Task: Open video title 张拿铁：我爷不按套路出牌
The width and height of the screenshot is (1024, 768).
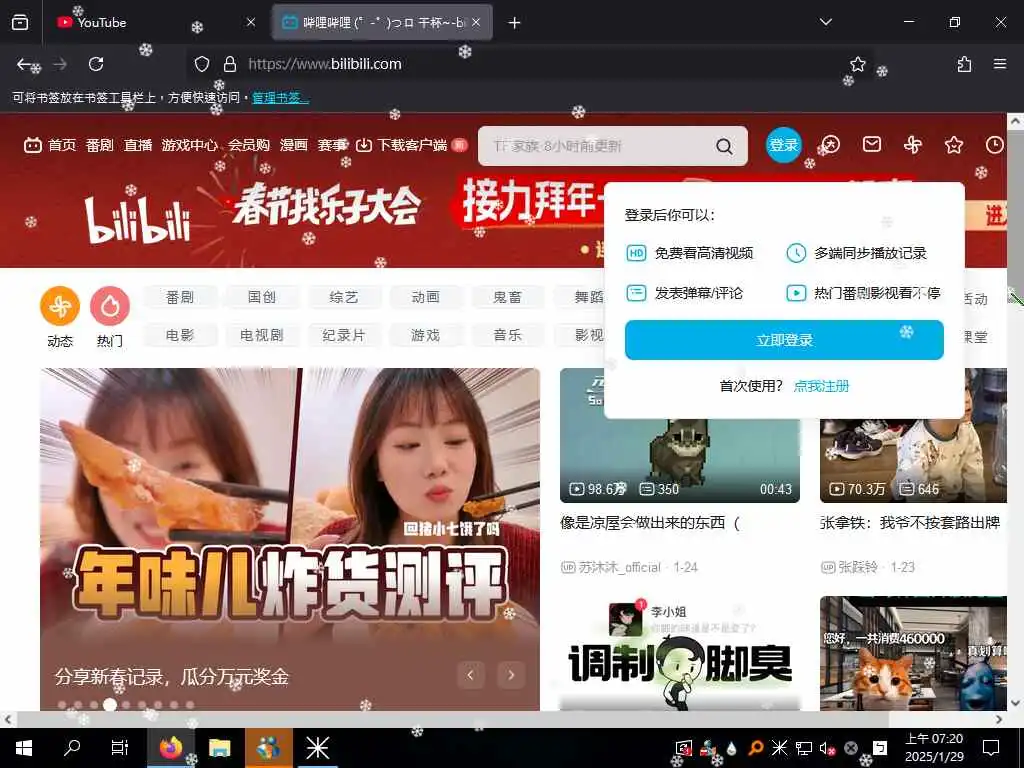Action: click(x=910, y=523)
